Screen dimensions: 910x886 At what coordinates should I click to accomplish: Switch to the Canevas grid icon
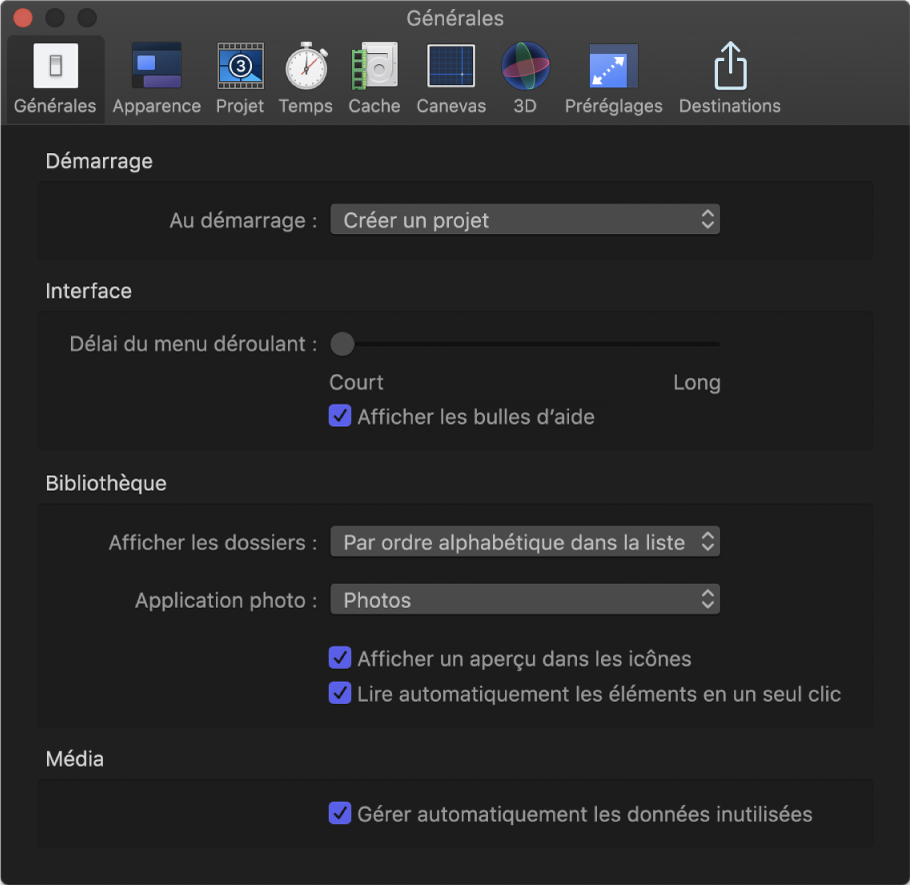tap(451, 66)
